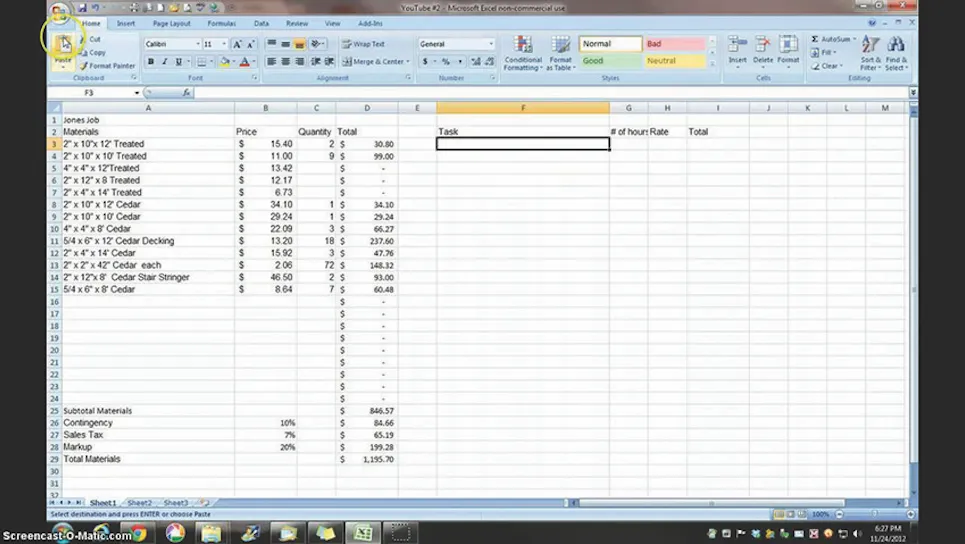Screen dimensions: 965x544
Task: Select the Format Painter tool
Action: click(108, 66)
